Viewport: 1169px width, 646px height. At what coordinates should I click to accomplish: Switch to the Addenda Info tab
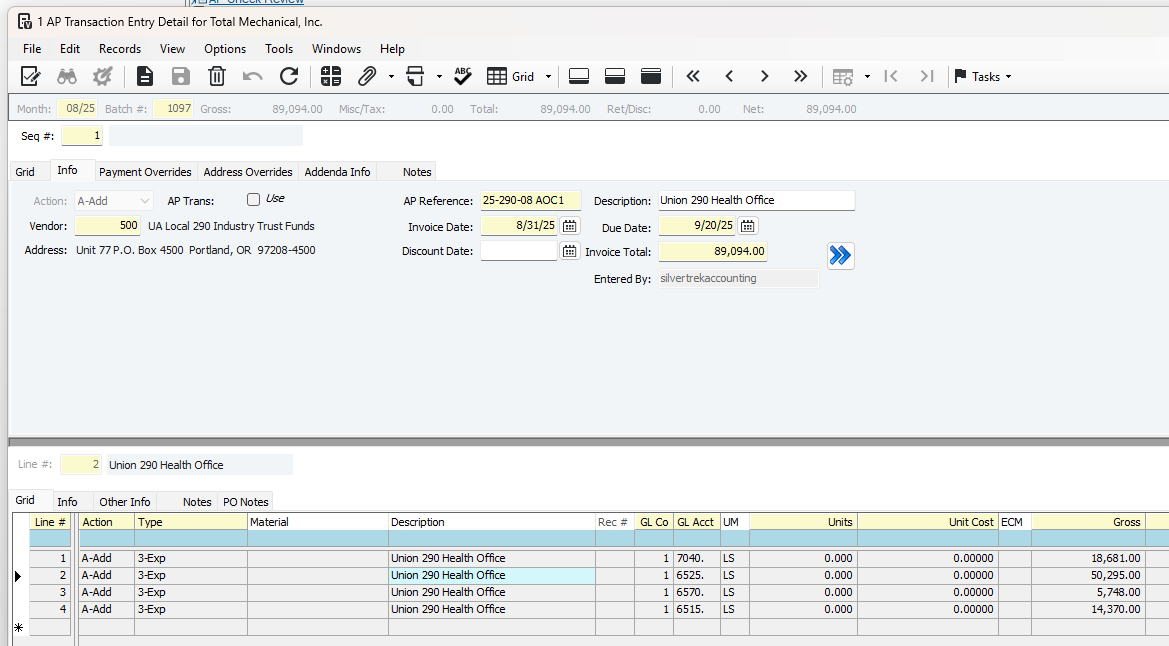click(x=338, y=172)
